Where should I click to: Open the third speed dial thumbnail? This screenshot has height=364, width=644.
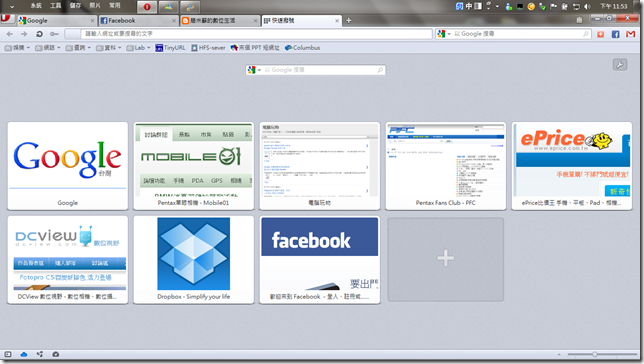tap(320, 166)
